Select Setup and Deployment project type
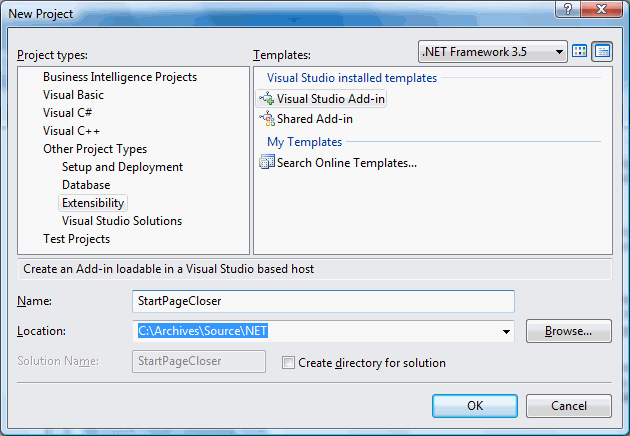 pos(122,167)
